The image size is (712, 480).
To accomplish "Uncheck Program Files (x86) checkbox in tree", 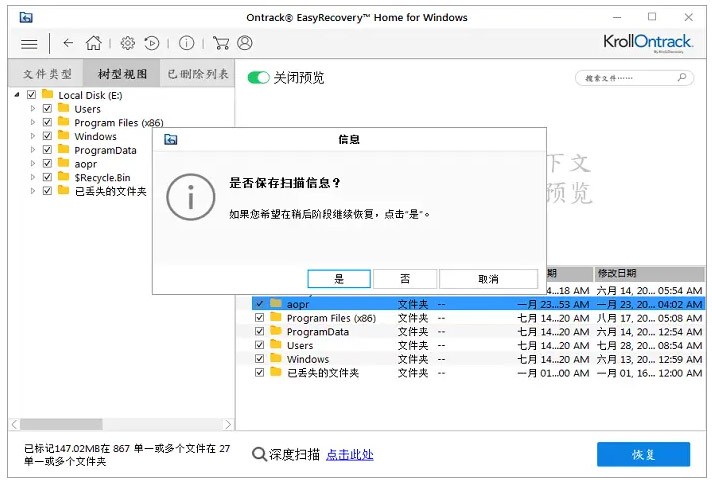I will pyautogui.click(x=47, y=122).
